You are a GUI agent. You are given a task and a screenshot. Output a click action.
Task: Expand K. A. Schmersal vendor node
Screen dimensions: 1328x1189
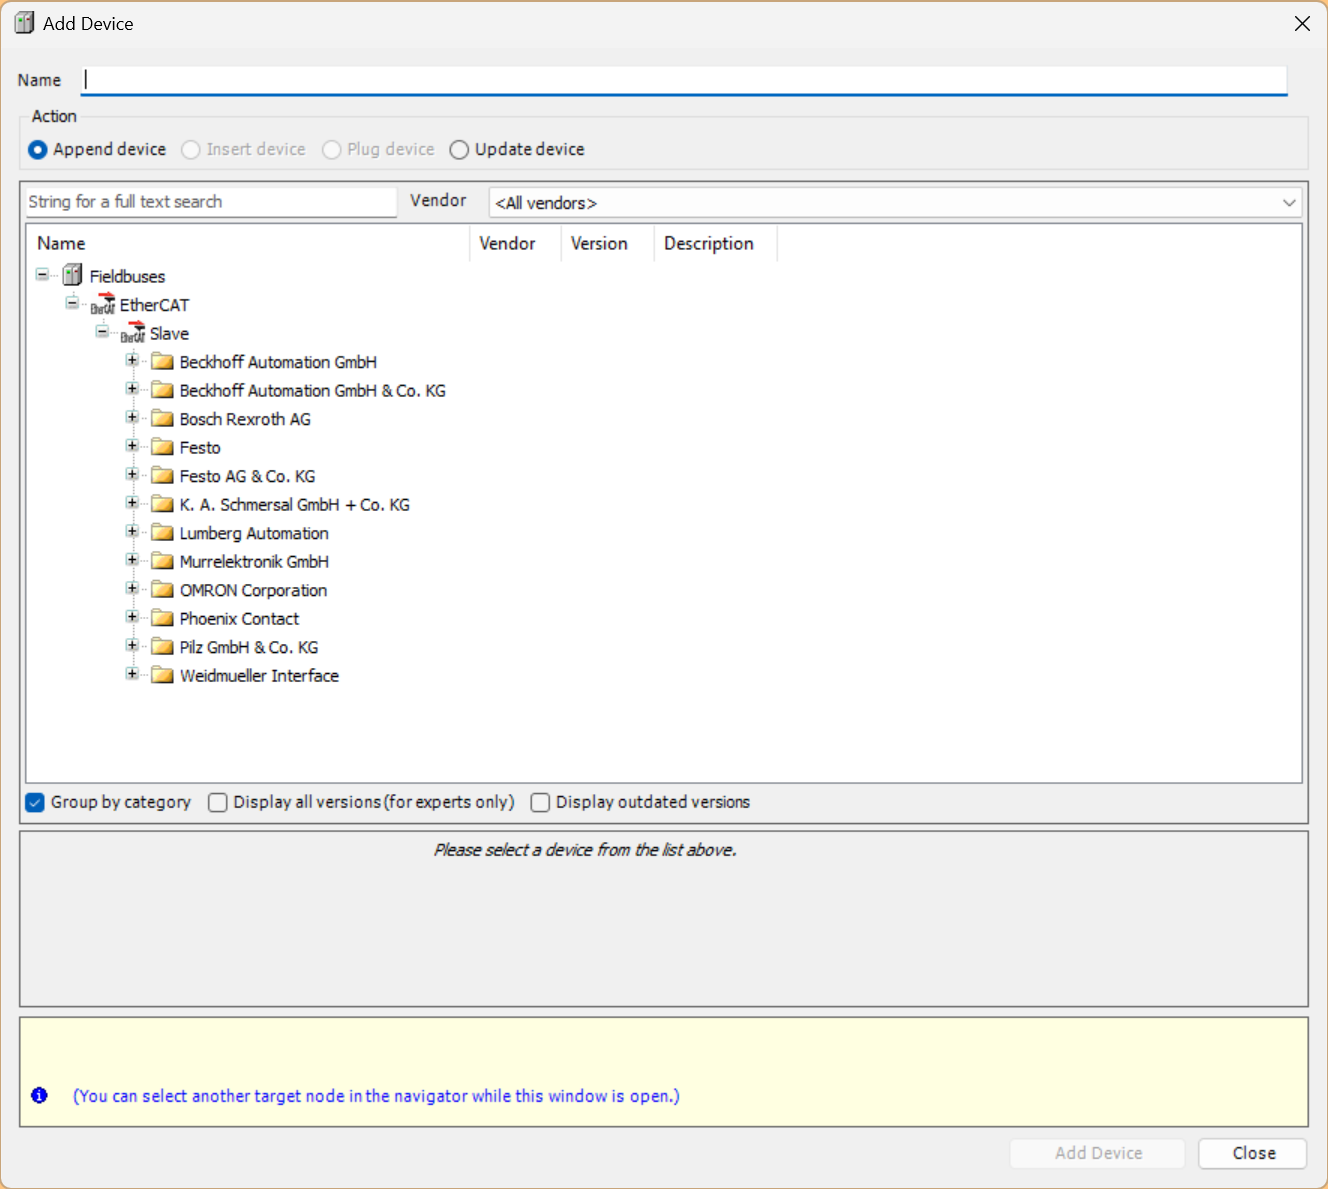(x=132, y=502)
